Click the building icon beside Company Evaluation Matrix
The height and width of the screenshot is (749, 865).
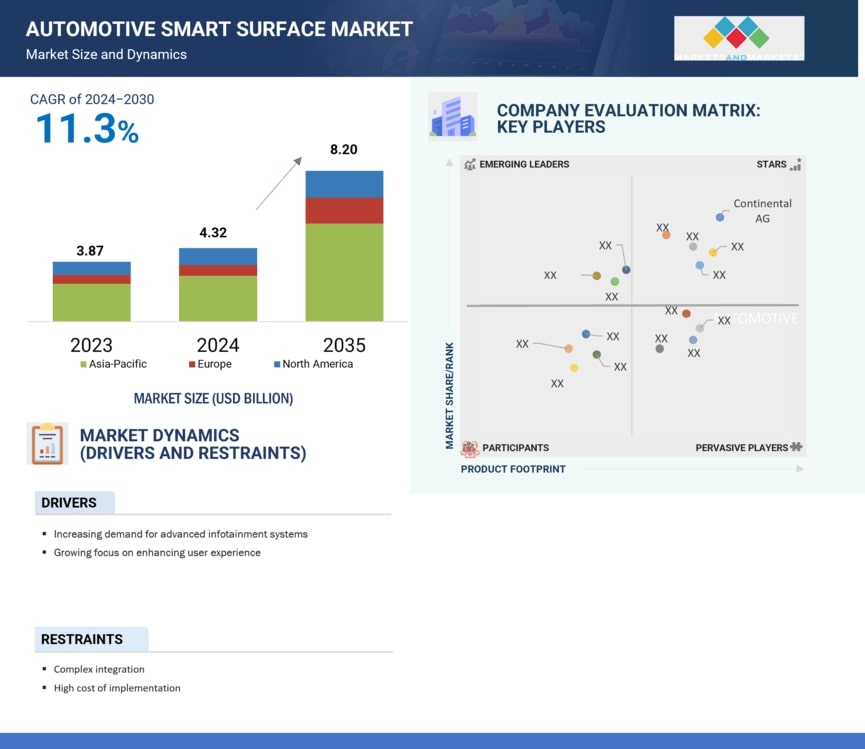click(x=452, y=116)
